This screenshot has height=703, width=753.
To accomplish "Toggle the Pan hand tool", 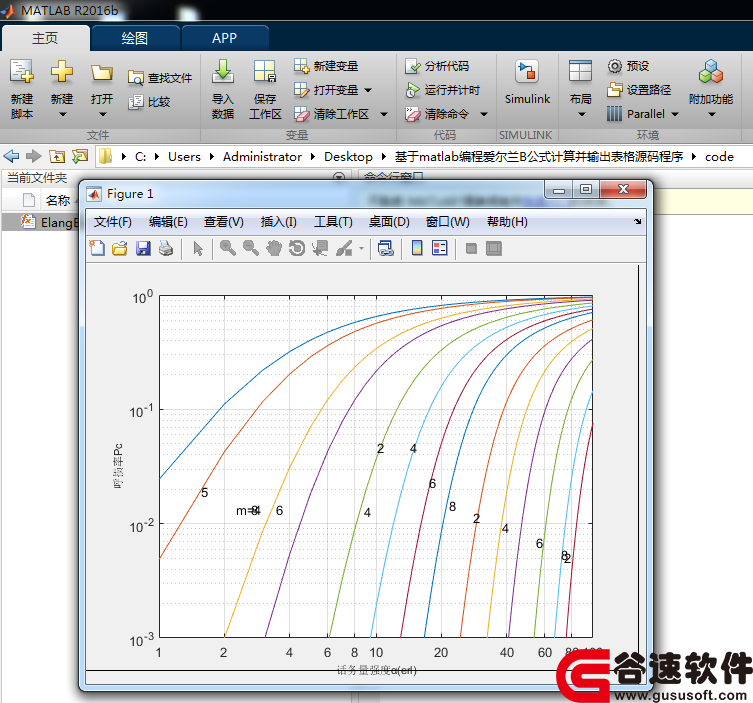I will pos(274,248).
